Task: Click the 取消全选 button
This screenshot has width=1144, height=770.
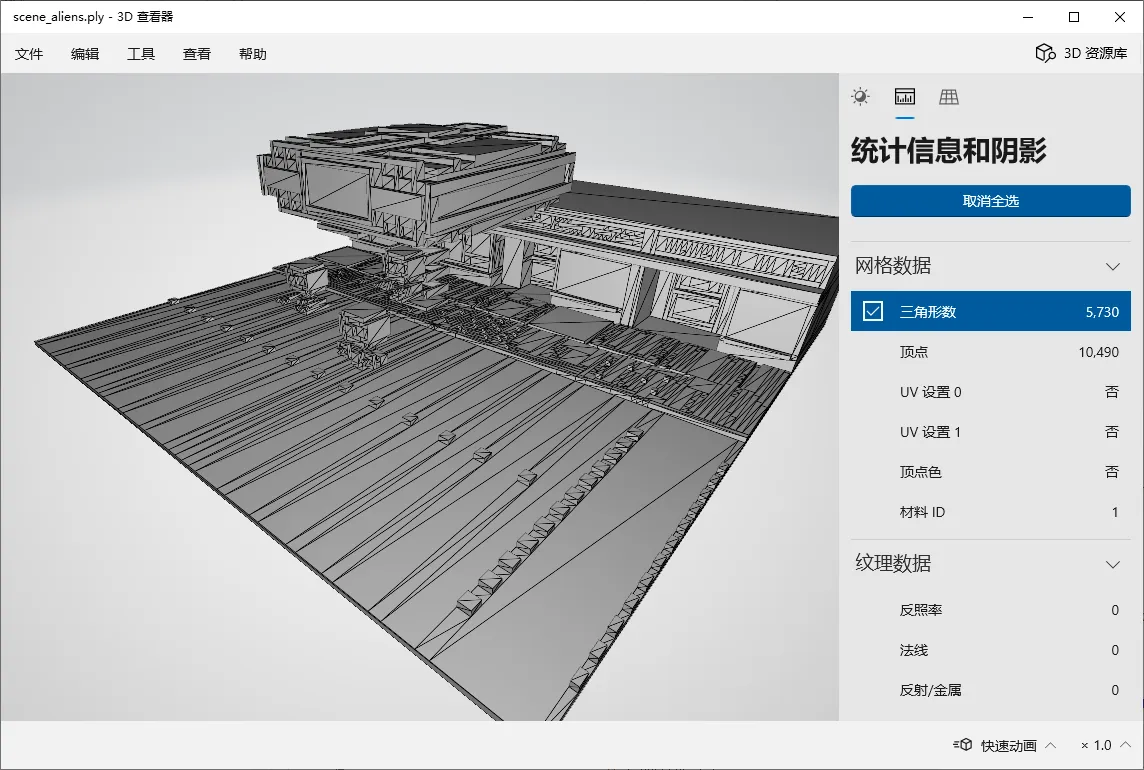Action: [x=990, y=201]
